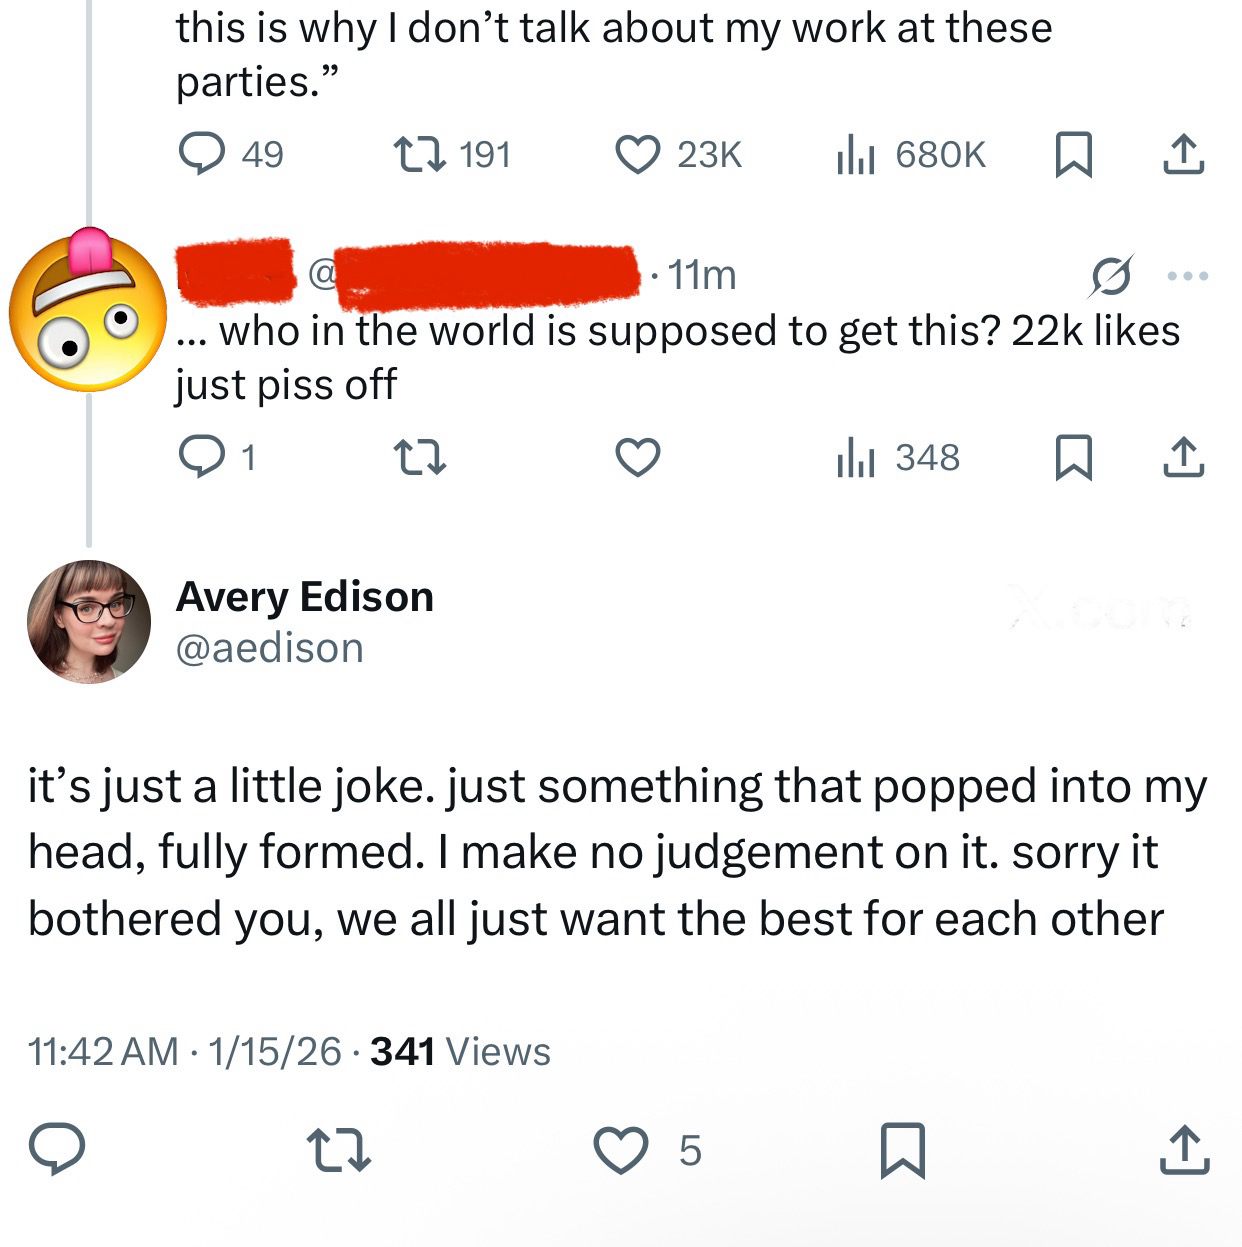Open the emoji-face profile avatar
This screenshot has width=1242, height=1247.
point(88,310)
